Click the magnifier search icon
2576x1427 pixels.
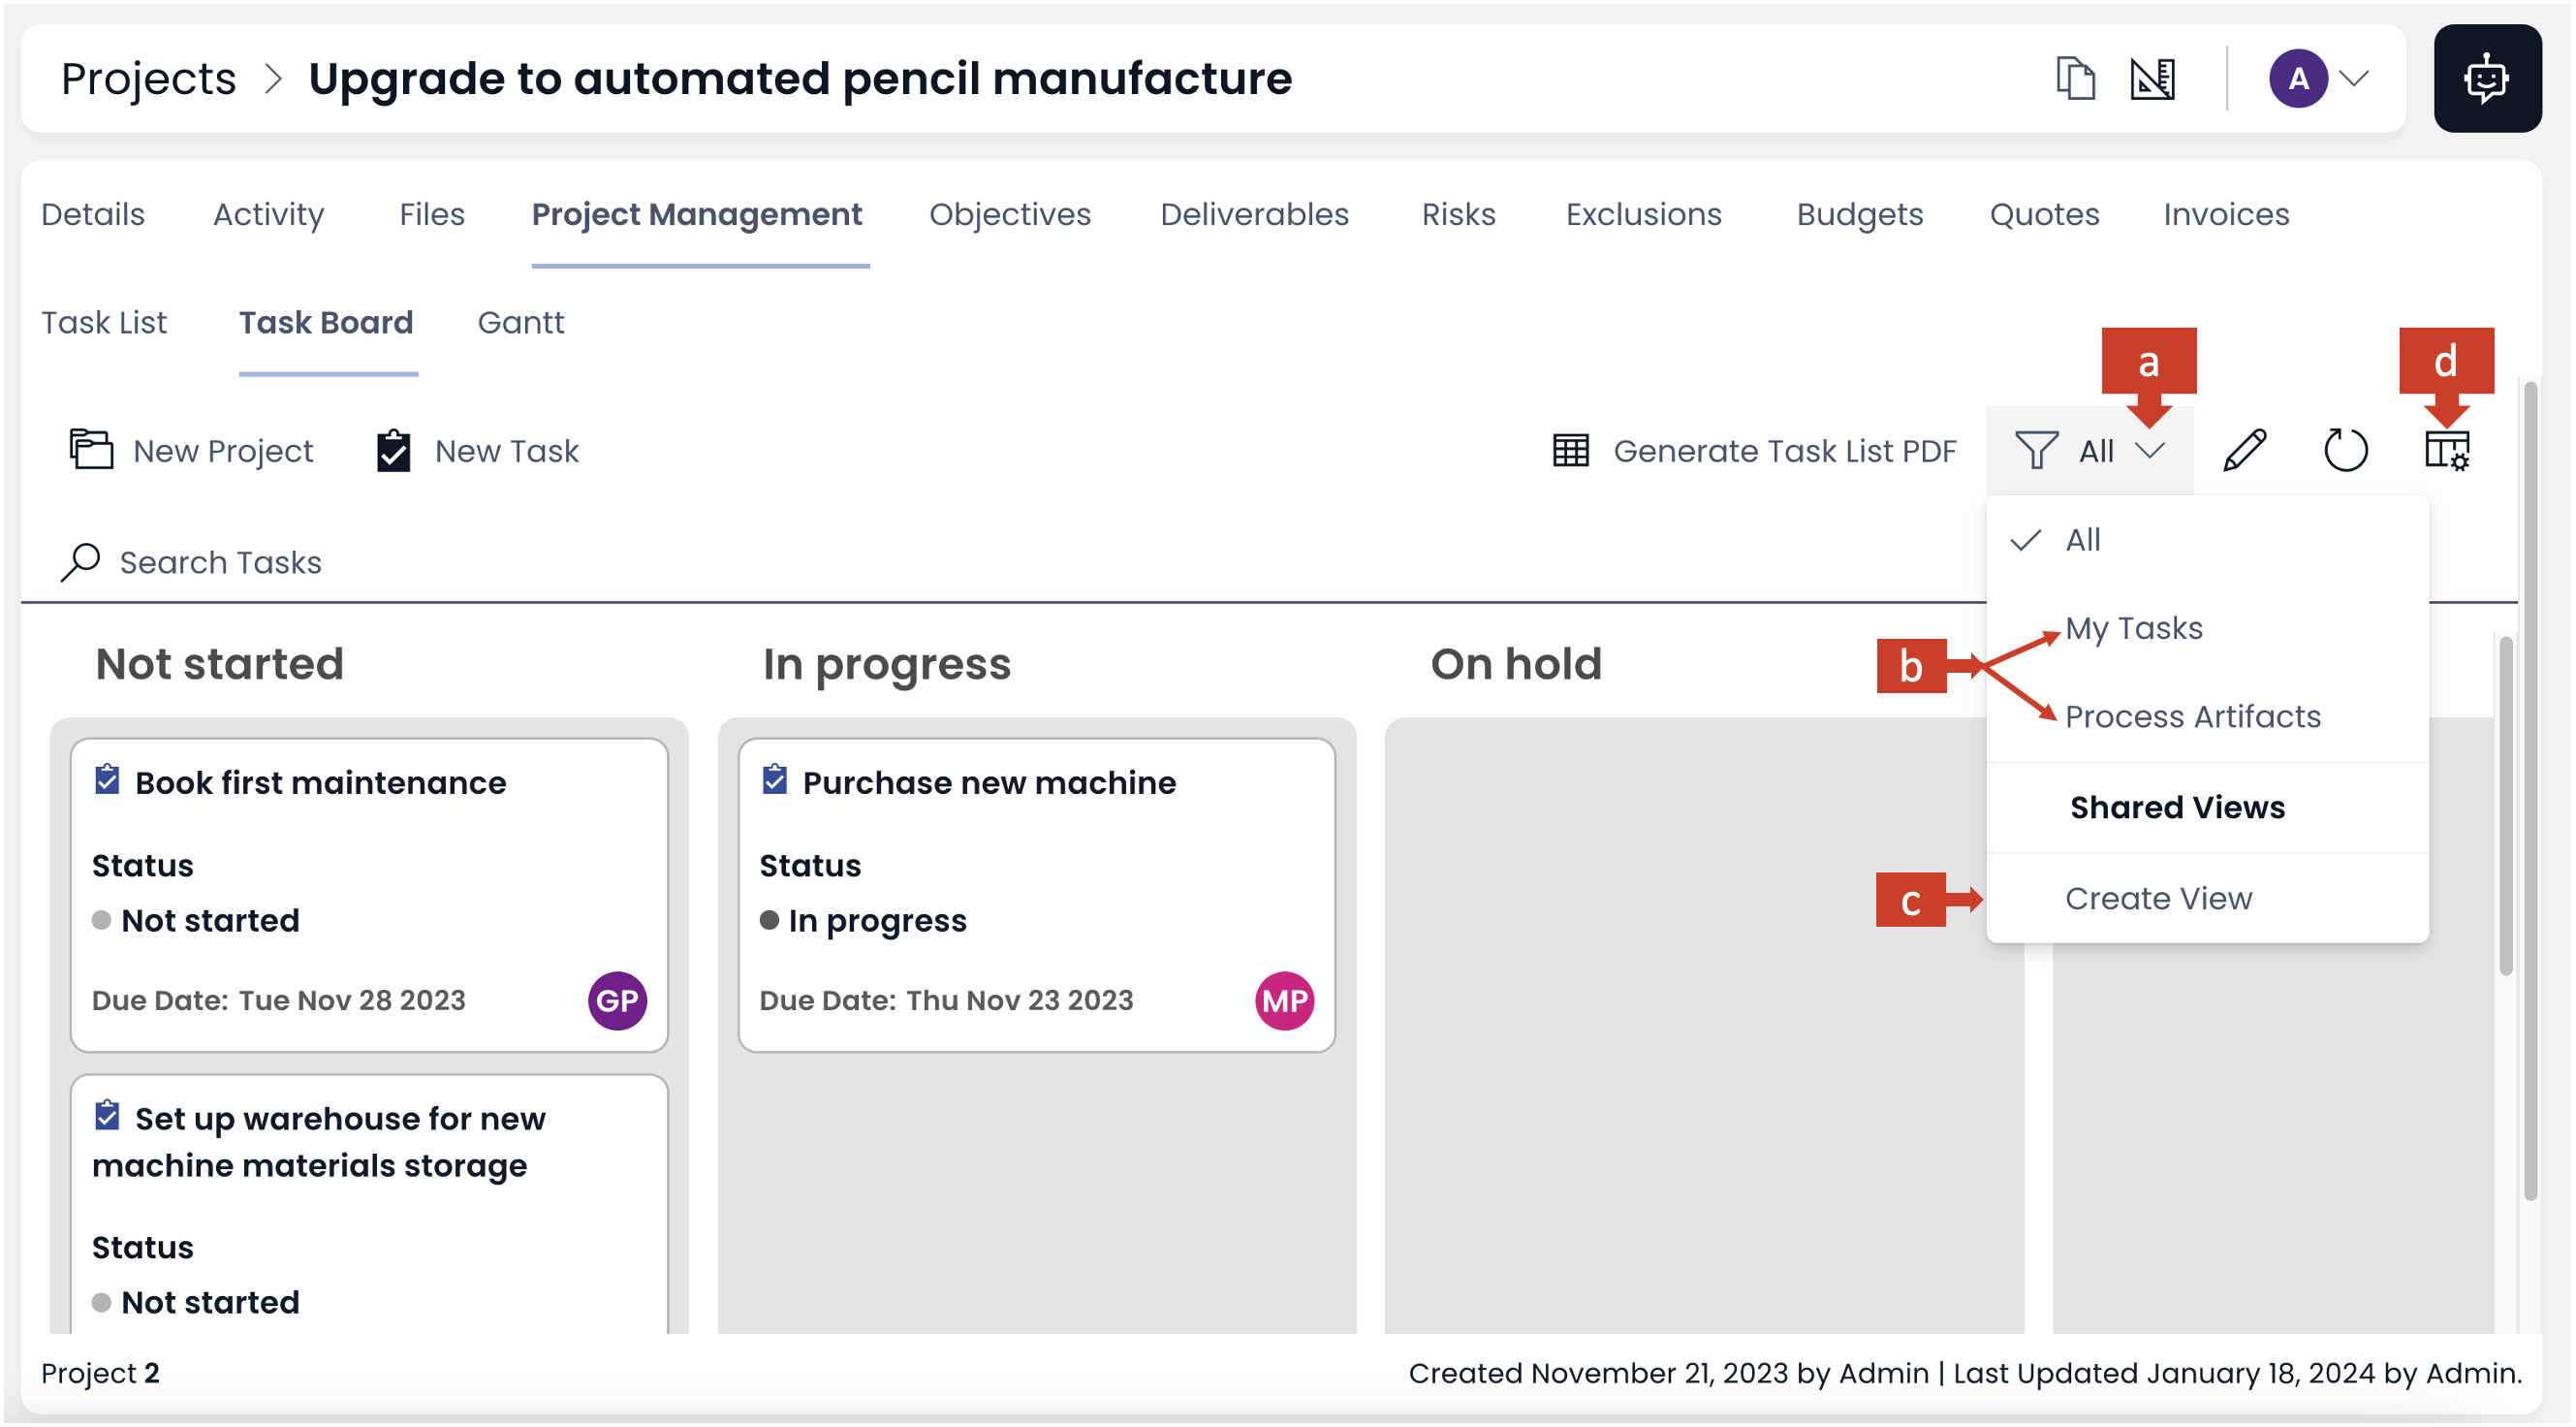pyautogui.click(x=80, y=562)
